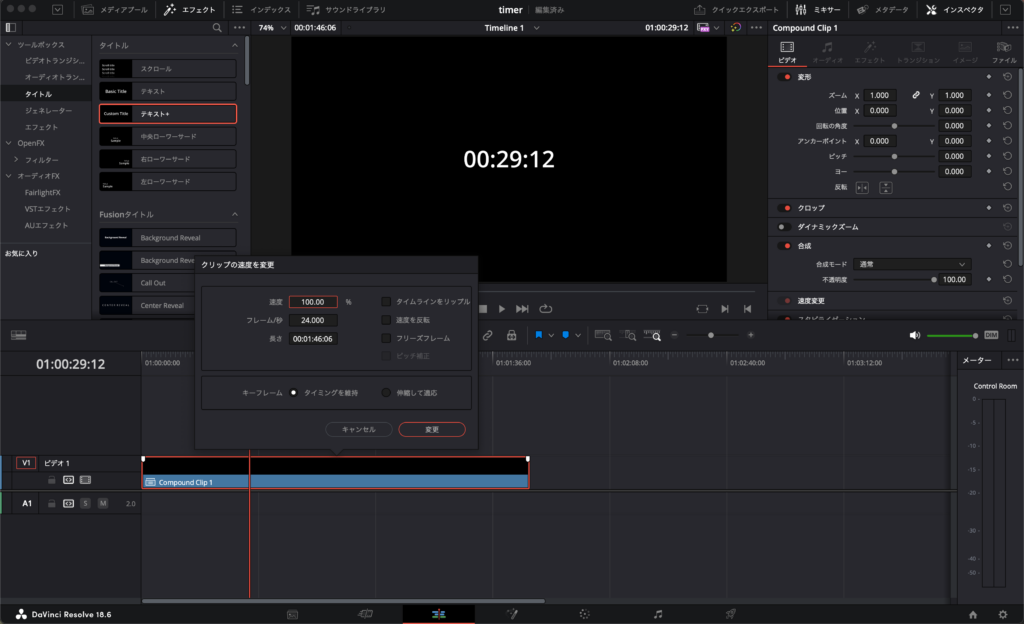The height and width of the screenshot is (624, 1024).
Task: Toggle the ダイナミックズーム switch on
Action: tap(784, 227)
